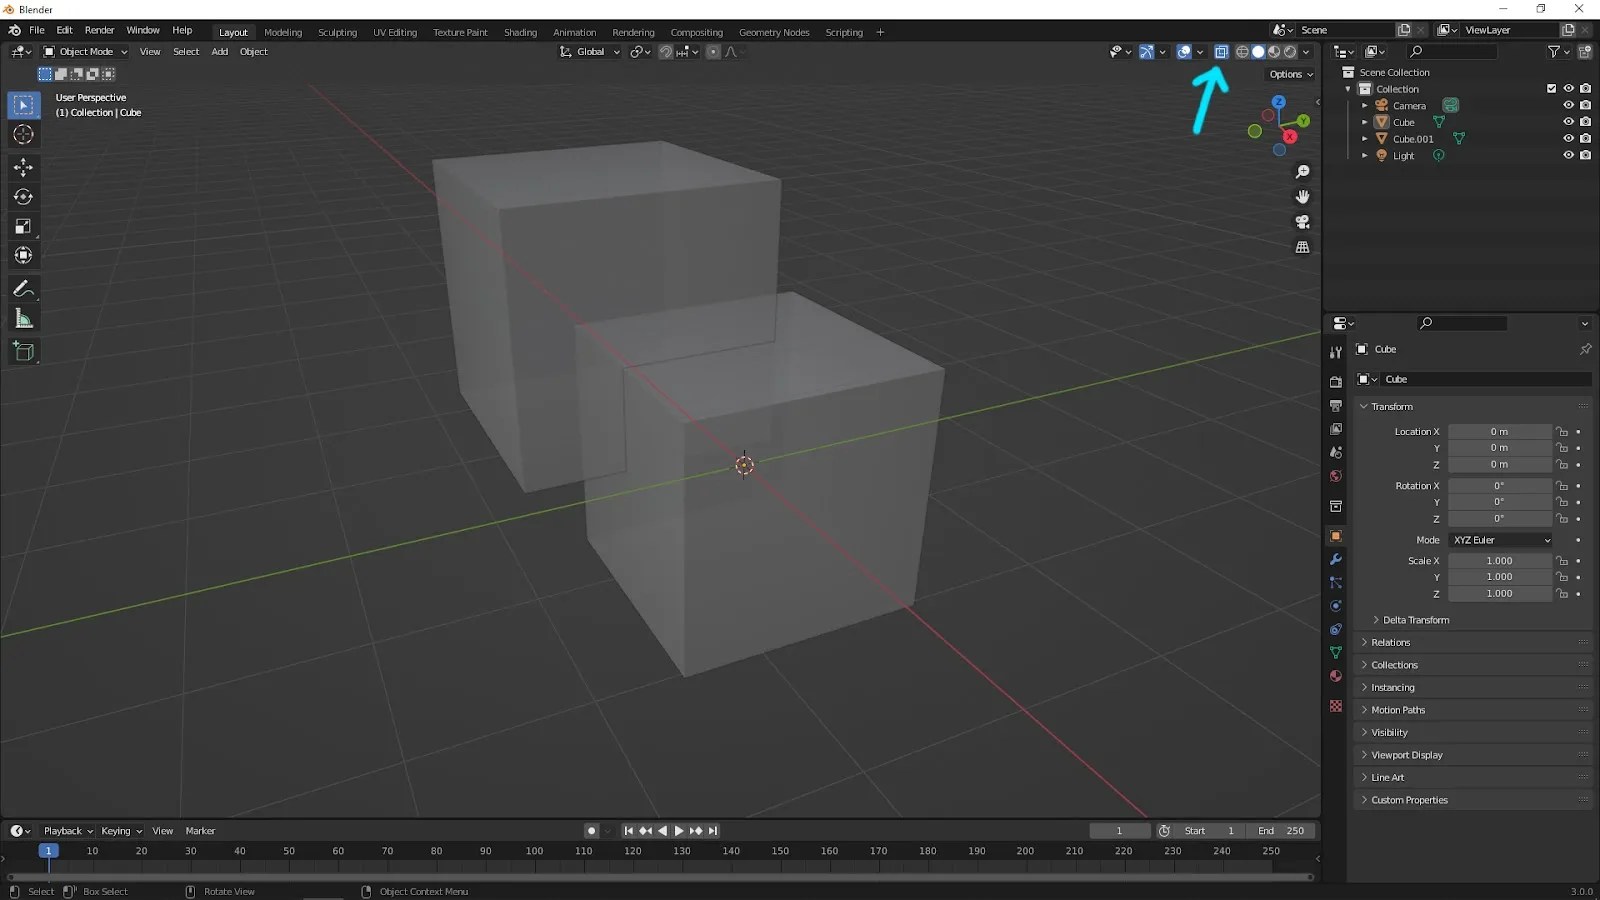Switch to the Shading workspace tab
This screenshot has width=1600, height=900.
point(520,32)
